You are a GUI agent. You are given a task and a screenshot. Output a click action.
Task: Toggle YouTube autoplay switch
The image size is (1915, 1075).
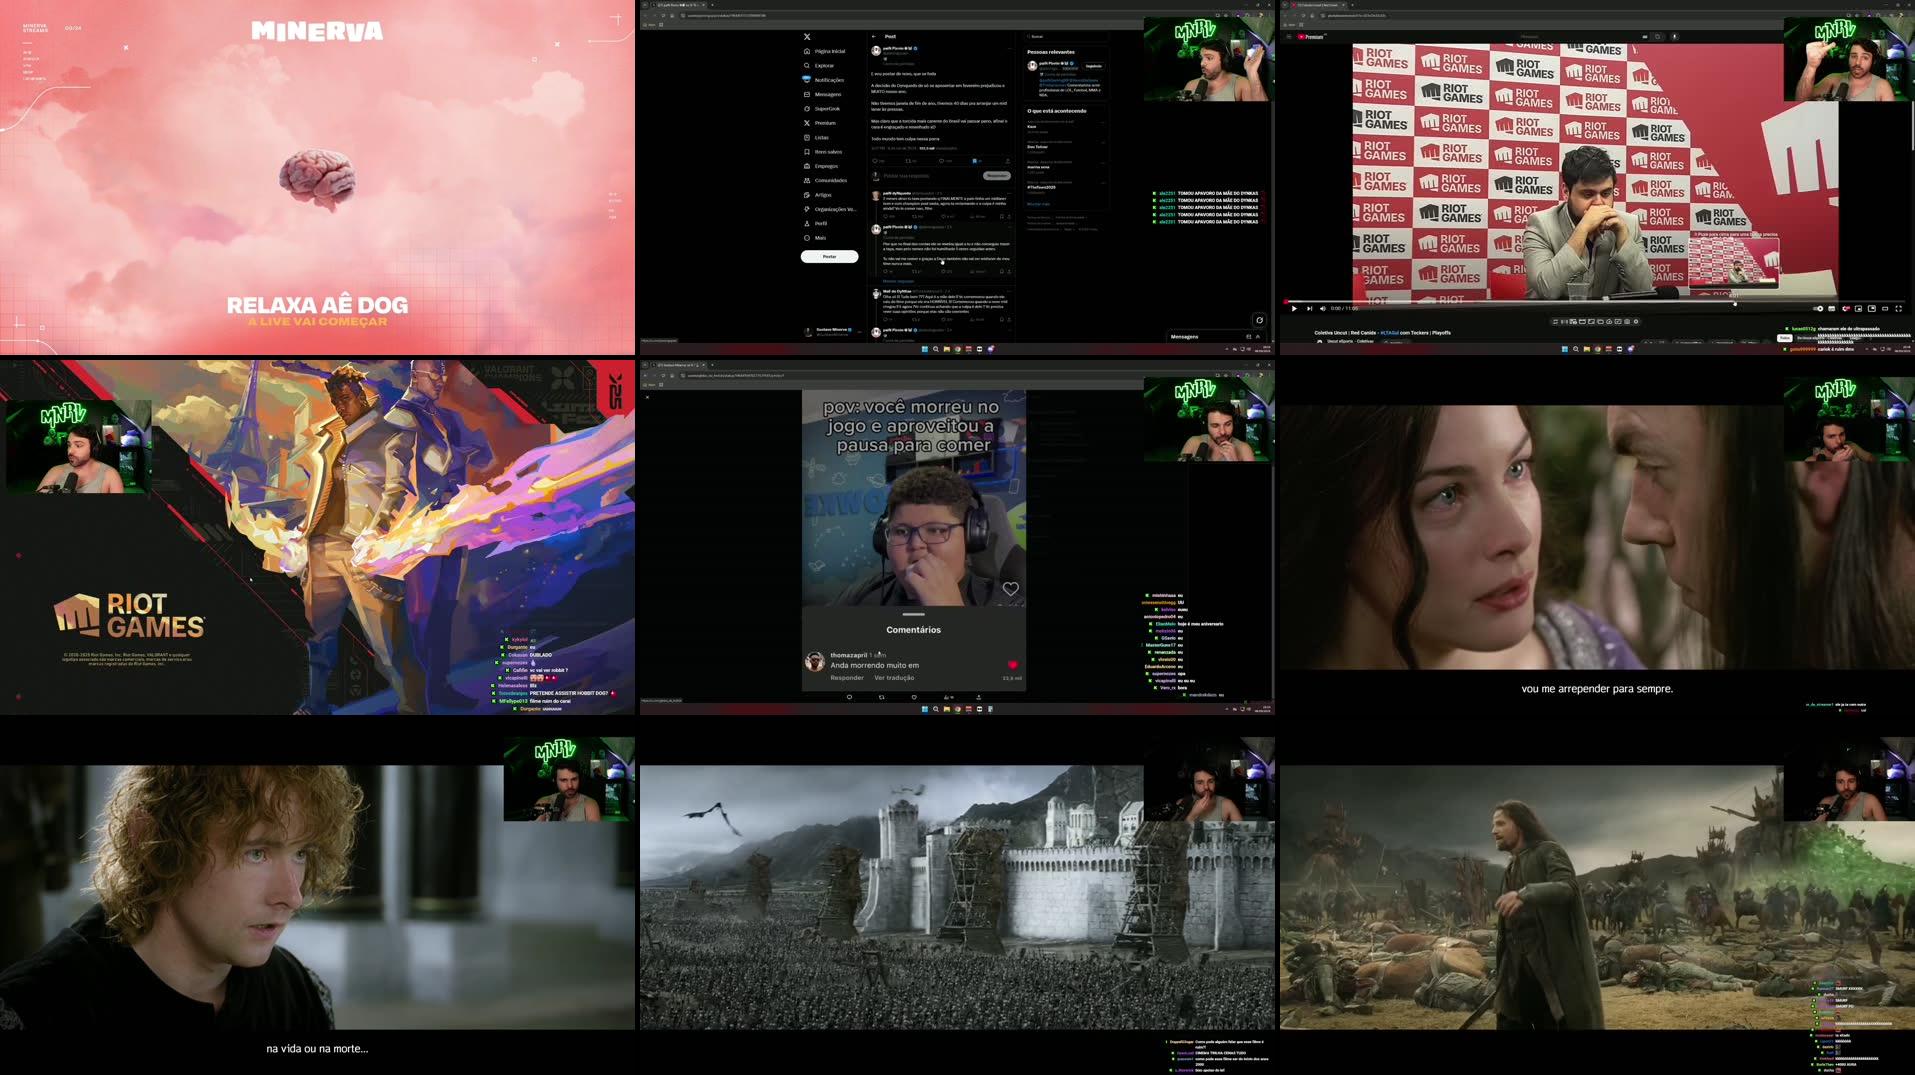[1818, 308]
